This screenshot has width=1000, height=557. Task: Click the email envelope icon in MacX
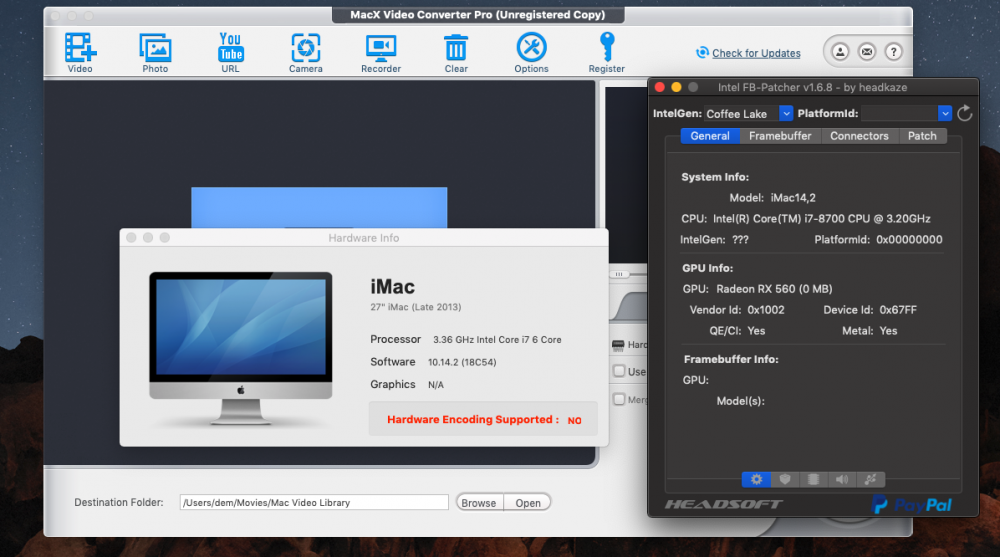pyautogui.click(x=867, y=52)
